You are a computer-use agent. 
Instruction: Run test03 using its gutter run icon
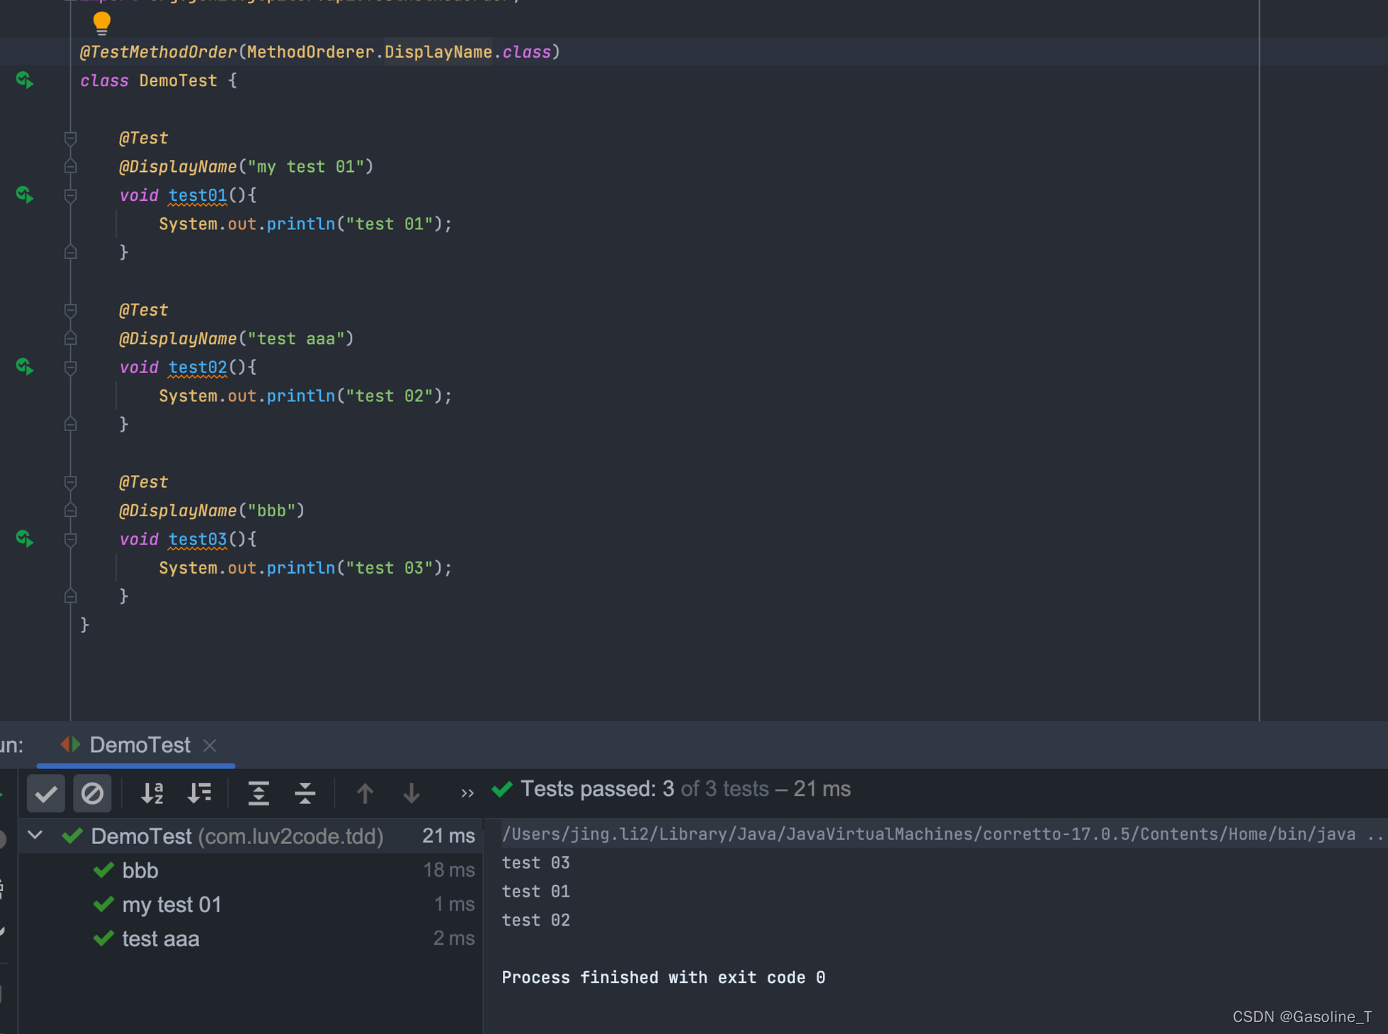tap(24, 538)
